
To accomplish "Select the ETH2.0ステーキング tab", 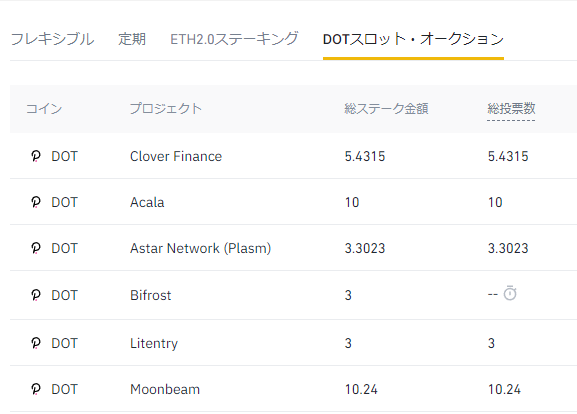I will 234,39.
